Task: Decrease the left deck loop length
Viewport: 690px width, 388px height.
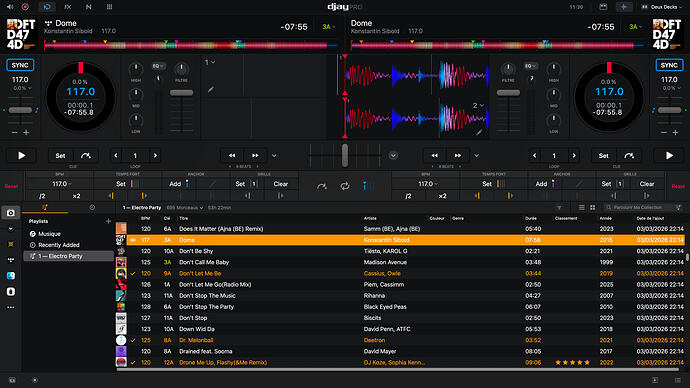Action: pos(116,156)
